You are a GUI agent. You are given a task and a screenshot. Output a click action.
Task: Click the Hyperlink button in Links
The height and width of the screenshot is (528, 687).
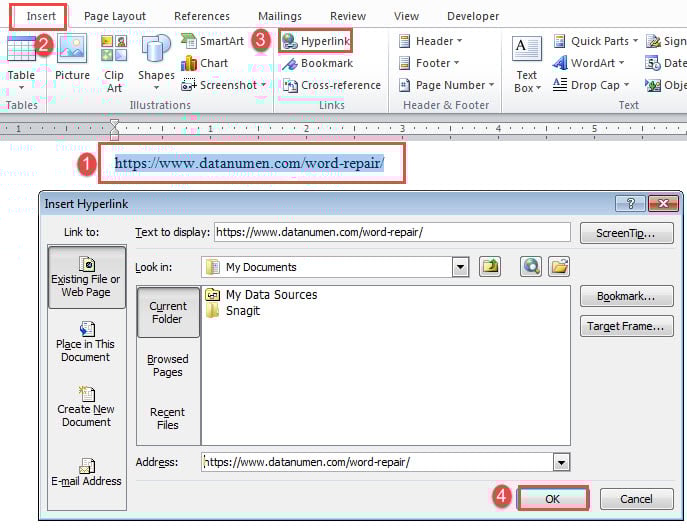coord(315,41)
